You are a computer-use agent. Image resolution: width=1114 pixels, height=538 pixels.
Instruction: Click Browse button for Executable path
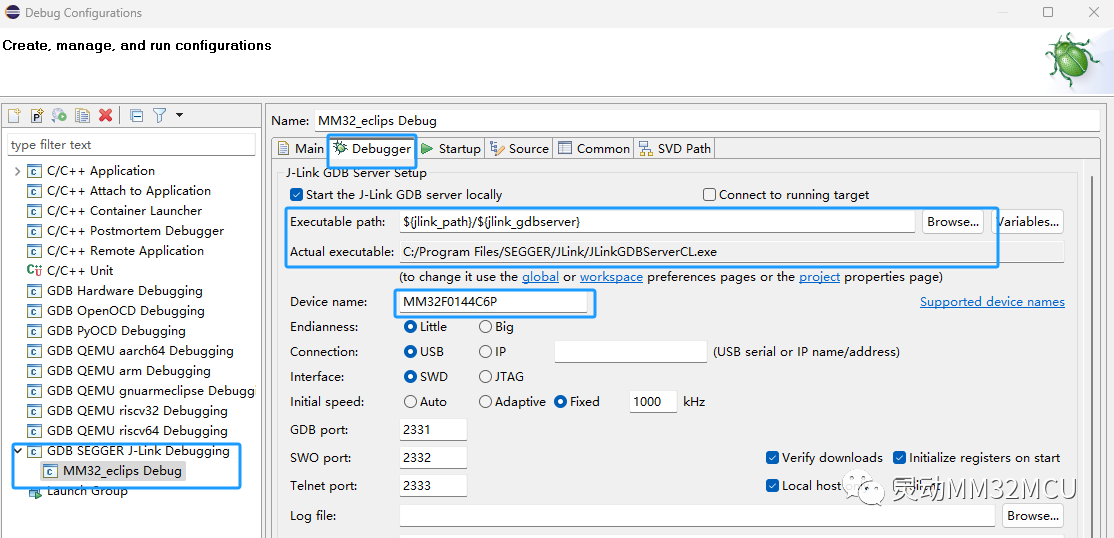pos(952,221)
